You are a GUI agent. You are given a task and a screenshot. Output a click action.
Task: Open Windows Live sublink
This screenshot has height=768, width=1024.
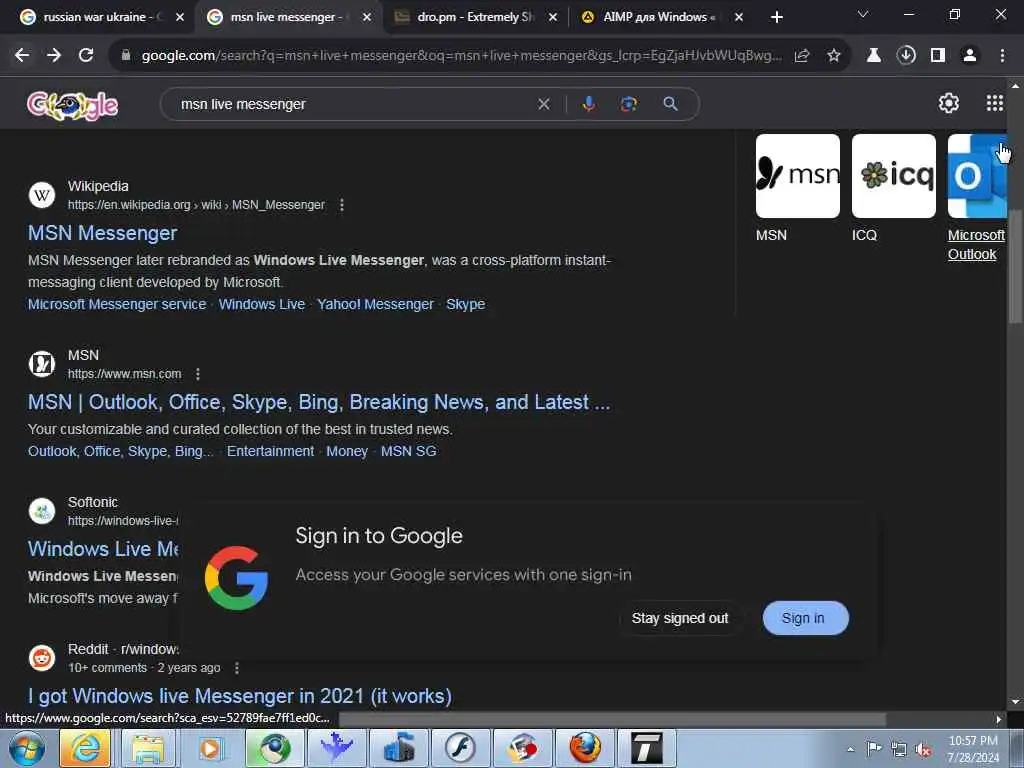pos(261,304)
